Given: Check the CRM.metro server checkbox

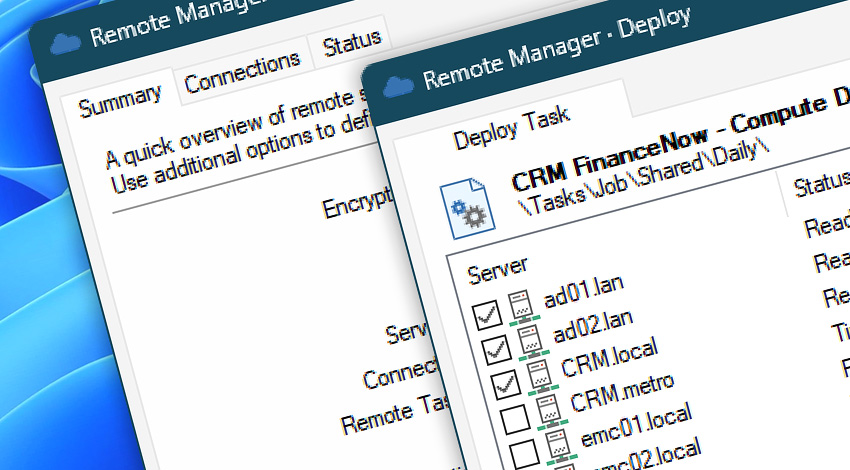Looking at the screenshot, I should point(516,419).
